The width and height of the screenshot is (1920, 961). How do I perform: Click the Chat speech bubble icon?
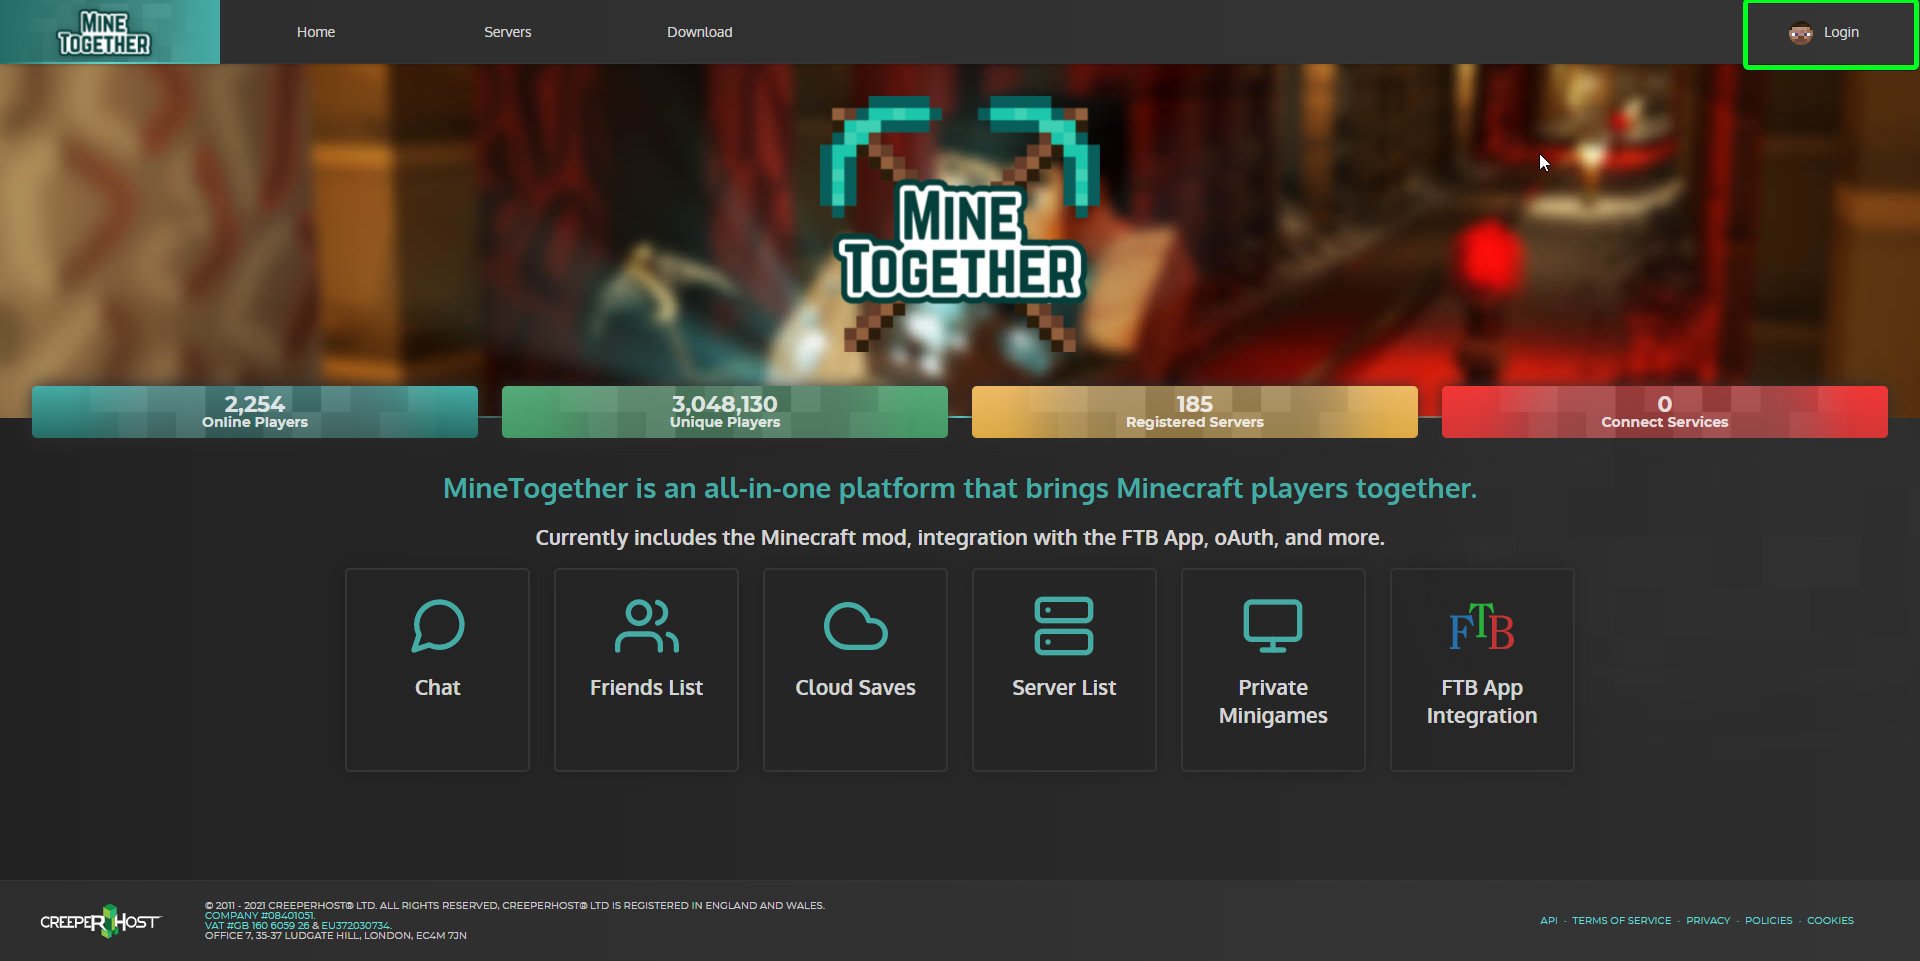438,626
